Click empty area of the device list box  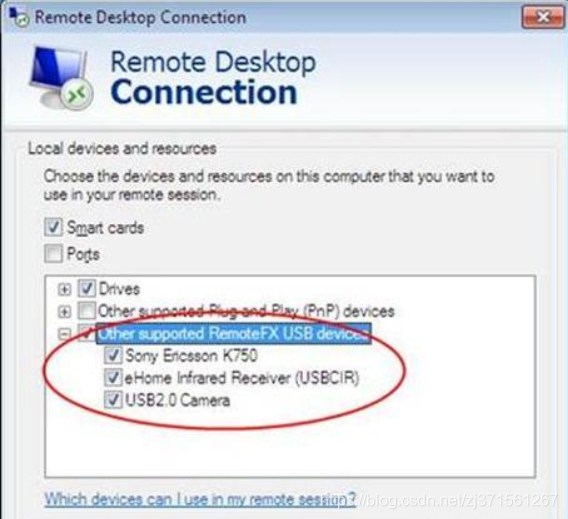pyautogui.click(x=290, y=449)
